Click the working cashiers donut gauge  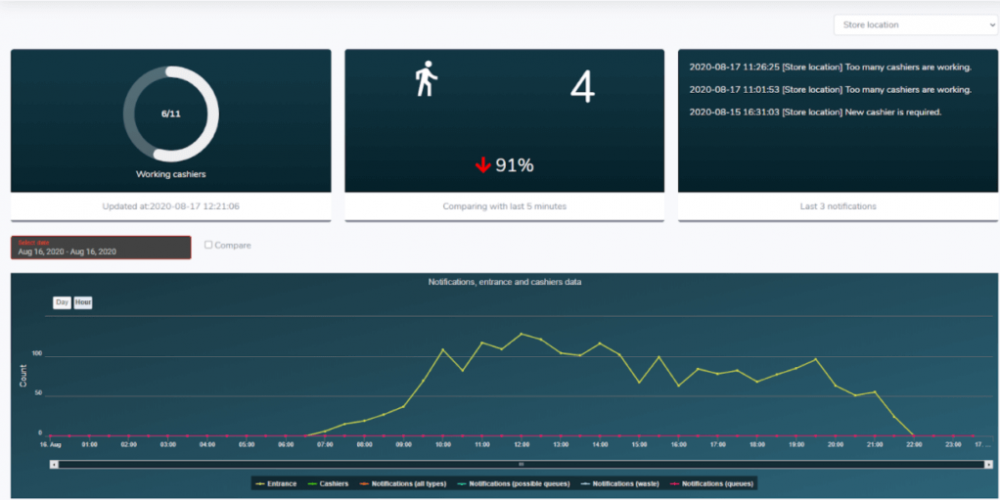171,114
